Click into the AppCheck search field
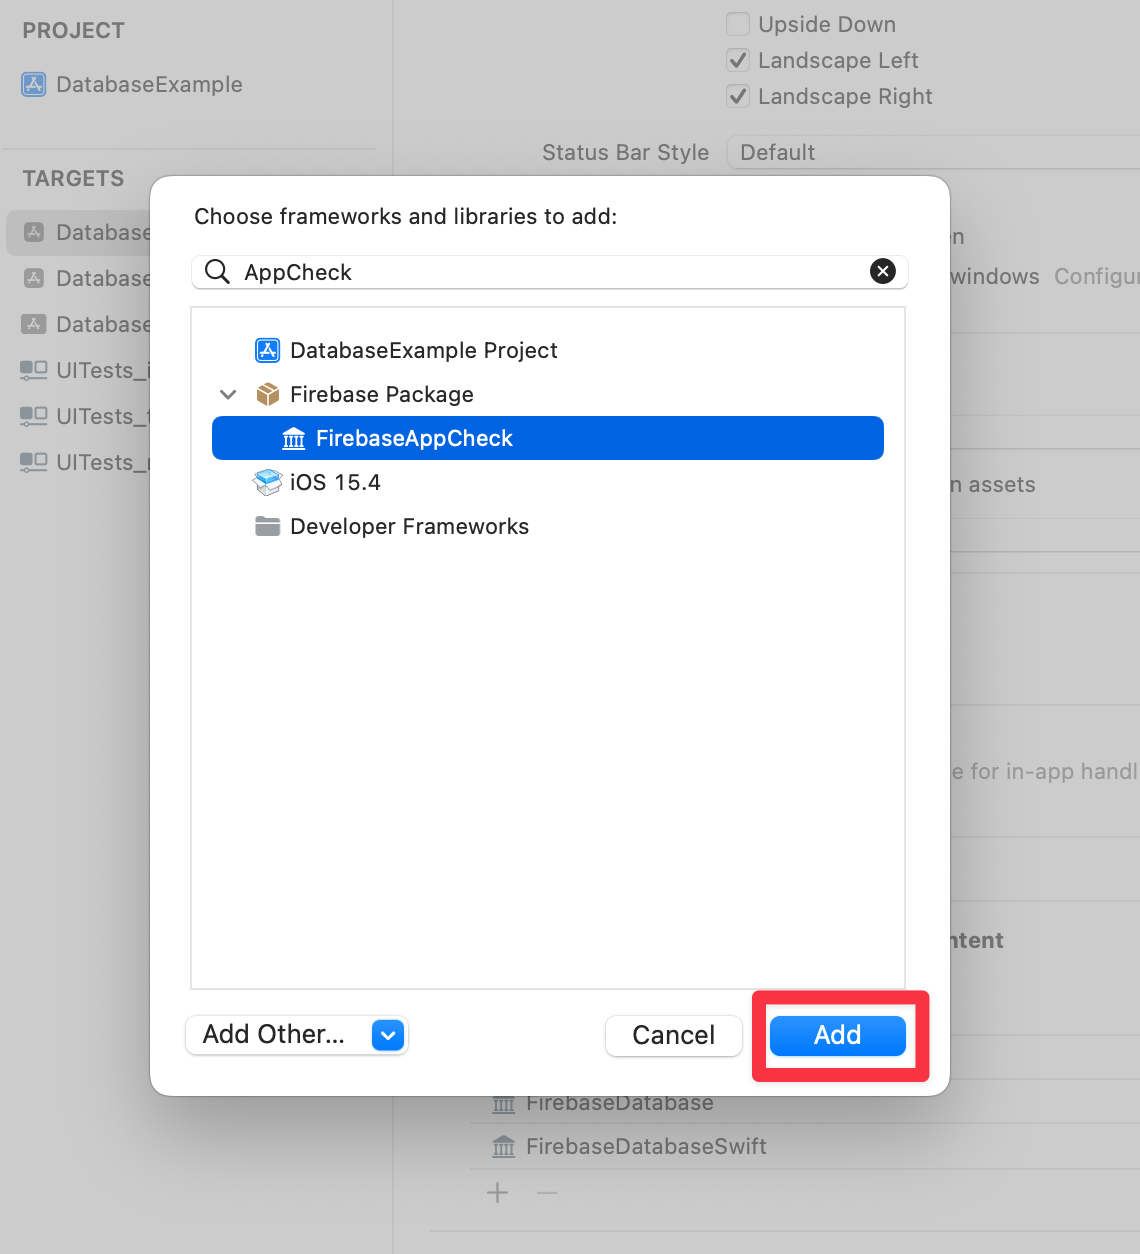 (550, 272)
